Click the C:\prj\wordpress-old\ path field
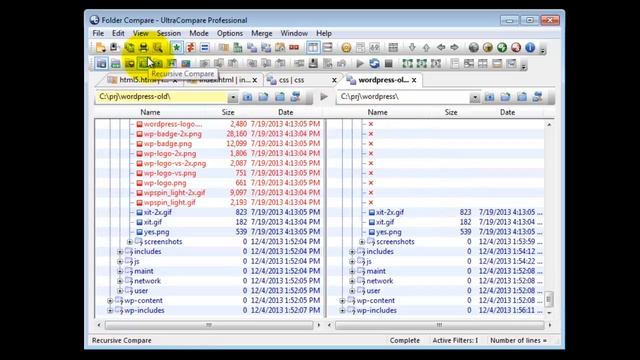 [x=162, y=97]
